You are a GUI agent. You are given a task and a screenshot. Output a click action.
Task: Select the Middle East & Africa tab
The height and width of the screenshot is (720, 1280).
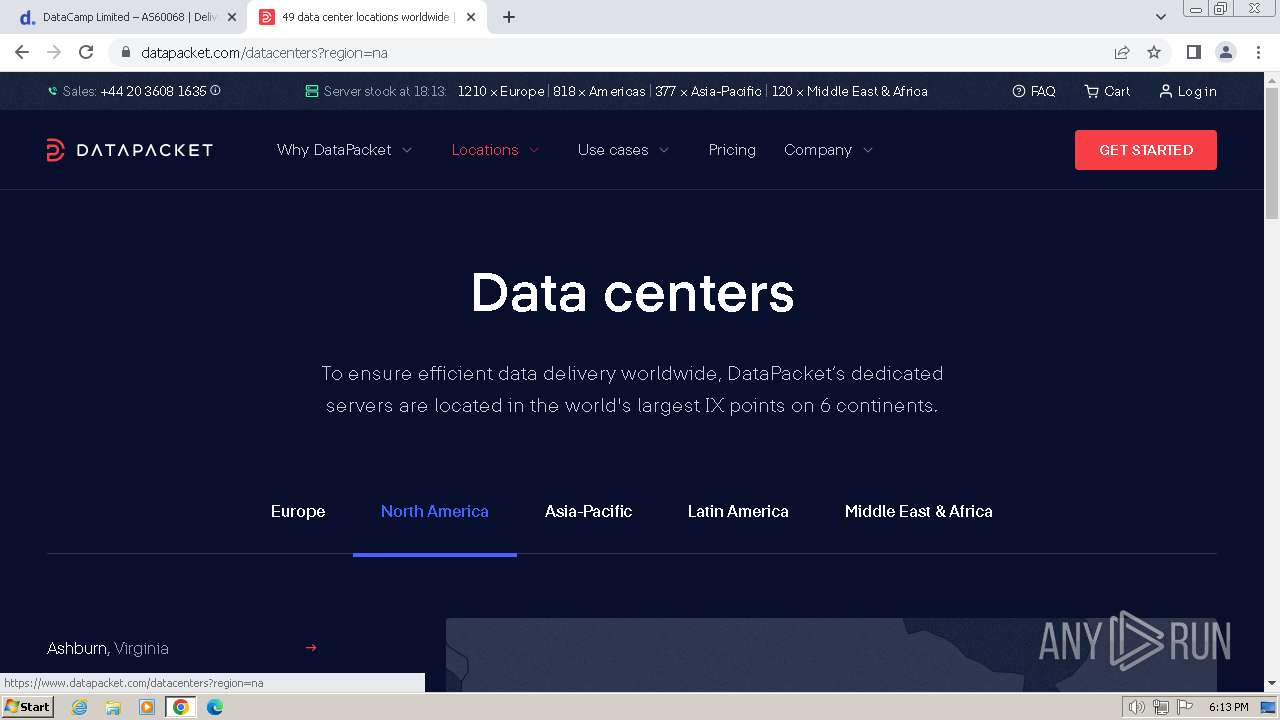919,511
